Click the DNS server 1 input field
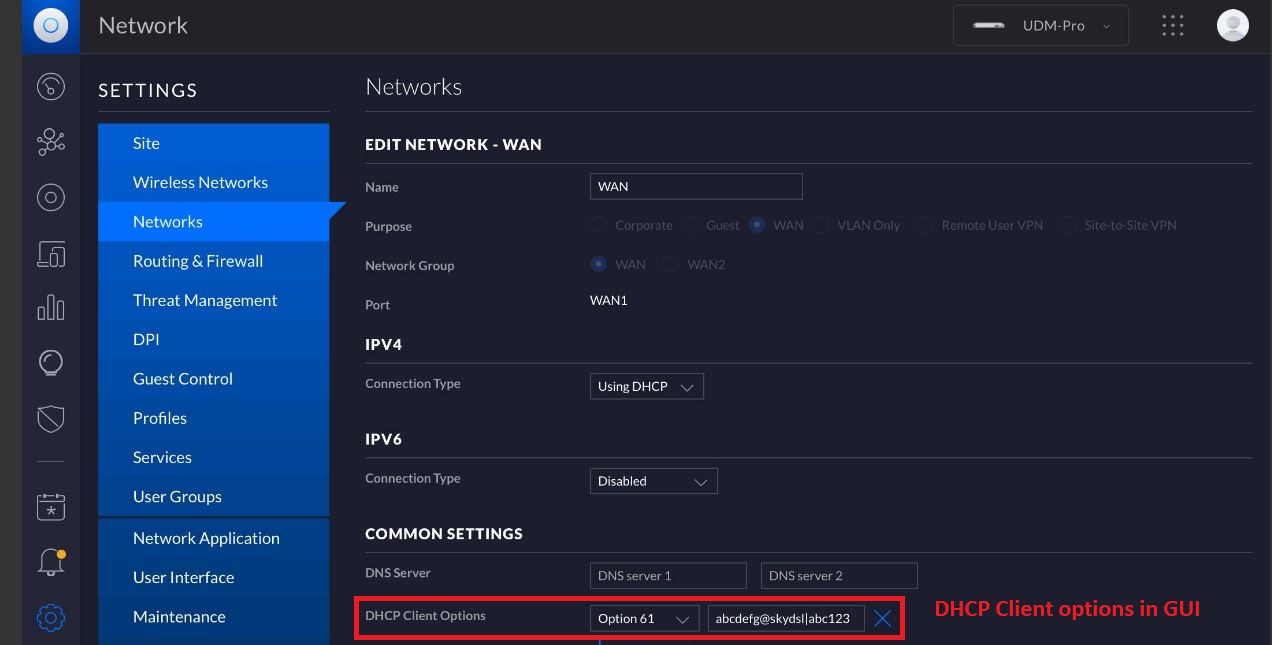This screenshot has height=645, width=1272. [667, 575]
